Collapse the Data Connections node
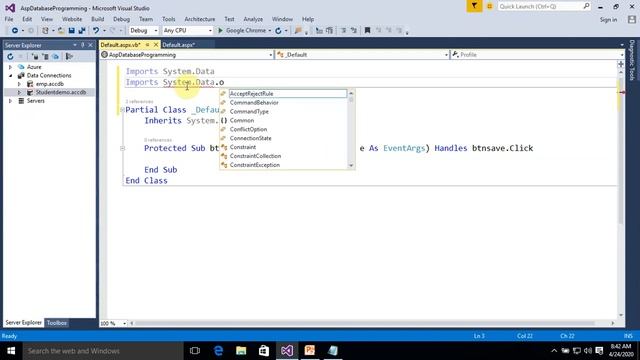This screenshot has height=360, width=640. click(10, 76)
